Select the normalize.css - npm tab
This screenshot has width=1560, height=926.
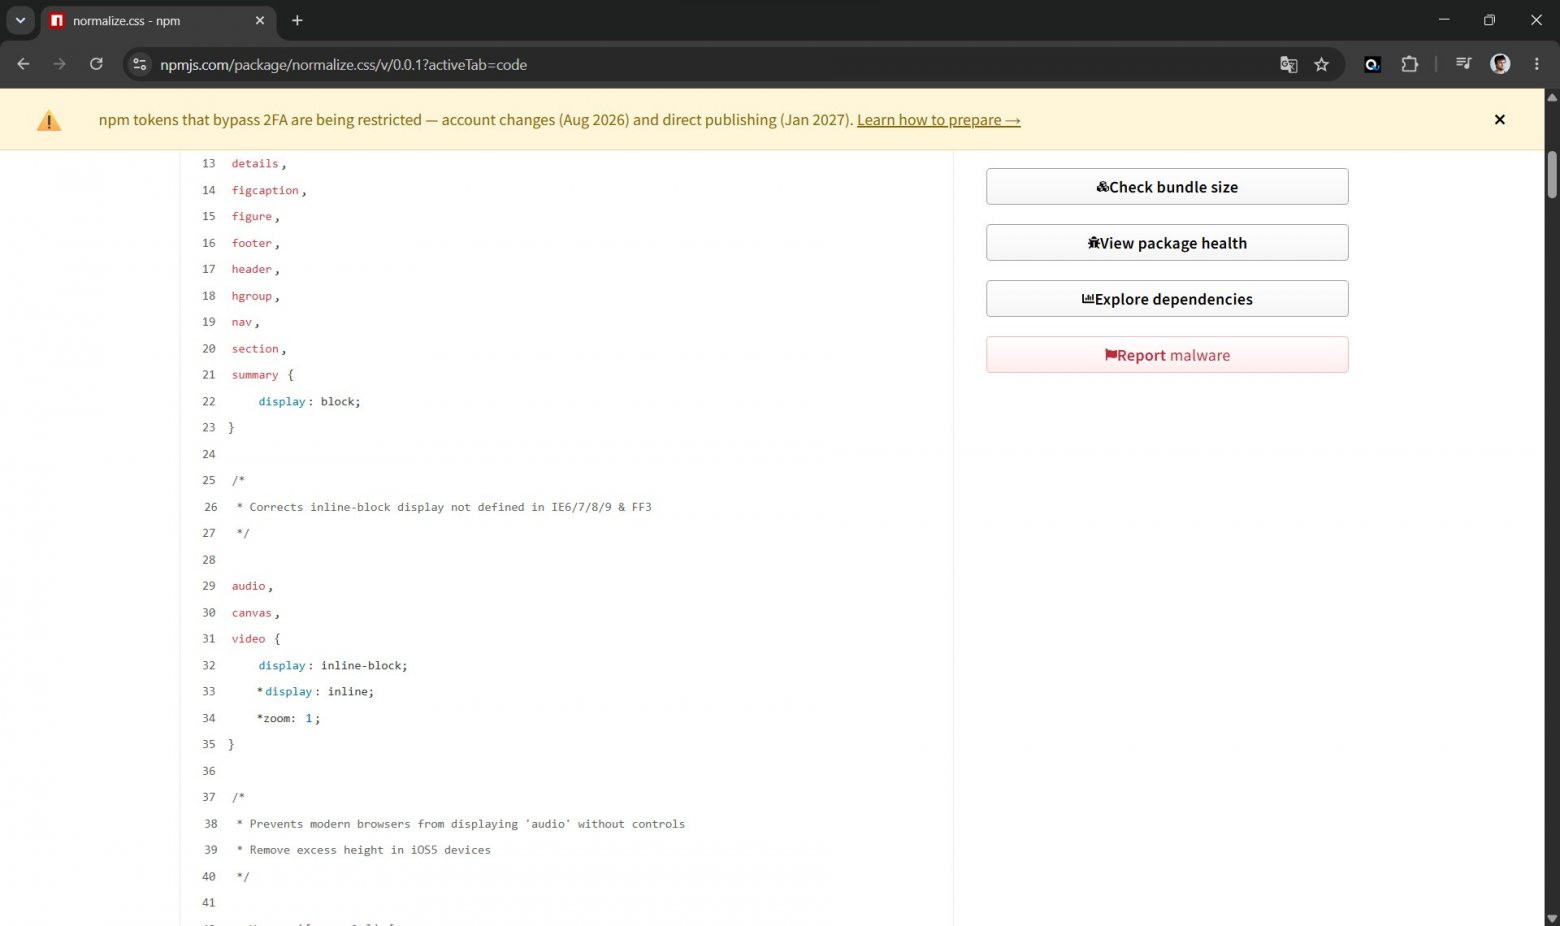pos(158,21)
